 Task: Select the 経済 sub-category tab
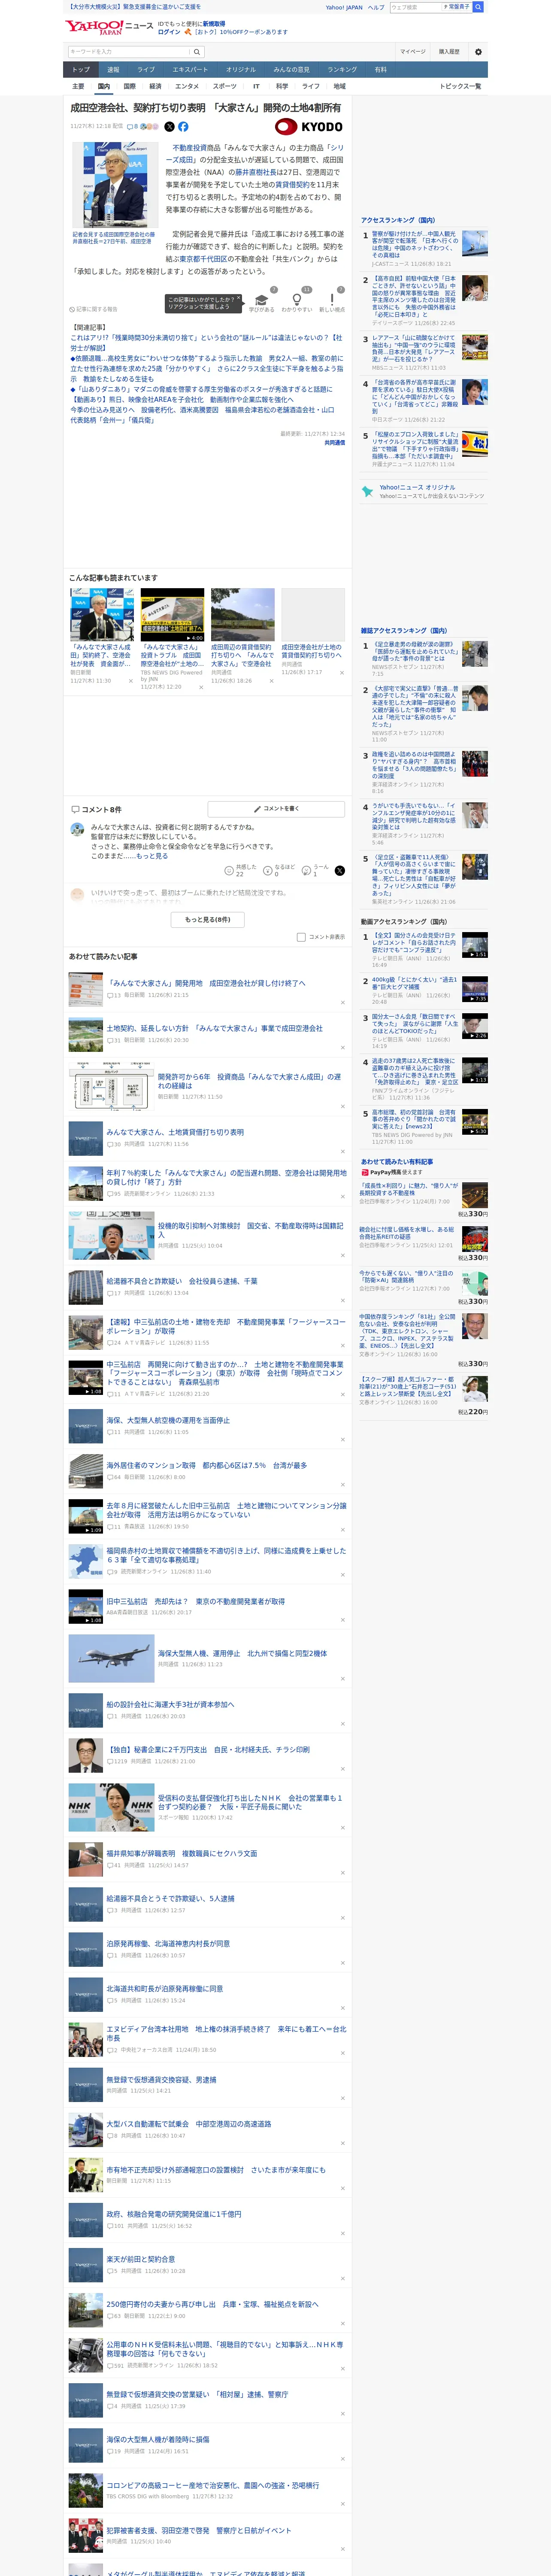click(155, 86)
